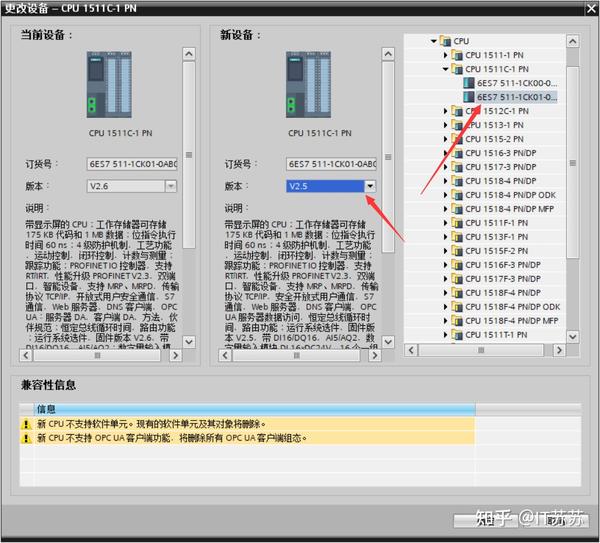
Task: Click CPU 1518F-4 PN/DP MFP folder icon
Action: (457, 321)
